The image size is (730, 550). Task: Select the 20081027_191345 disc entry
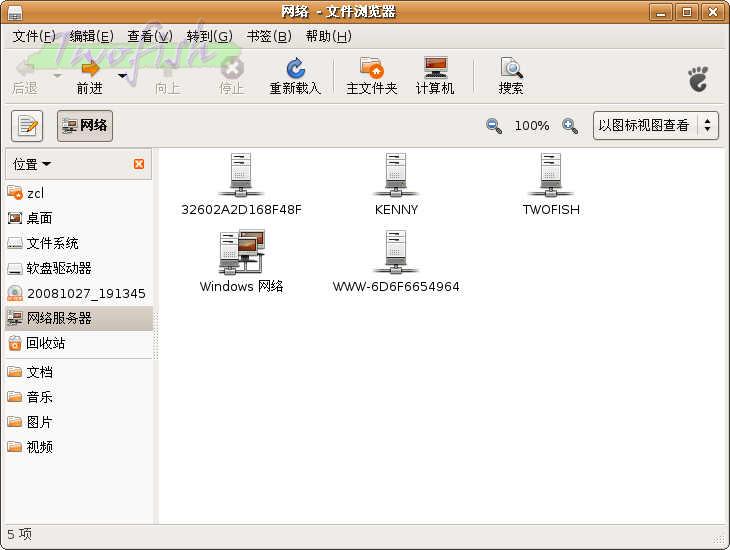79,293
